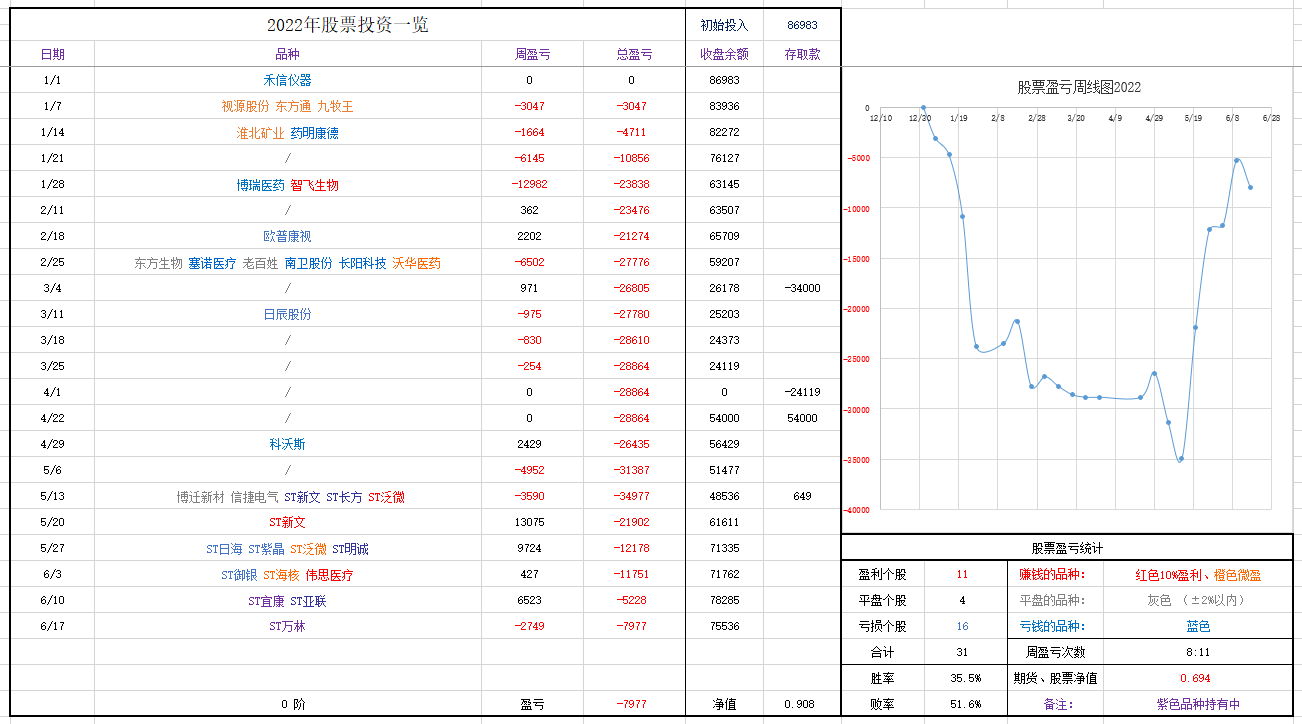Click the ST新文 cell in 5/20 row
Viewport: 1302px width, 724px height.
point(288,522)
